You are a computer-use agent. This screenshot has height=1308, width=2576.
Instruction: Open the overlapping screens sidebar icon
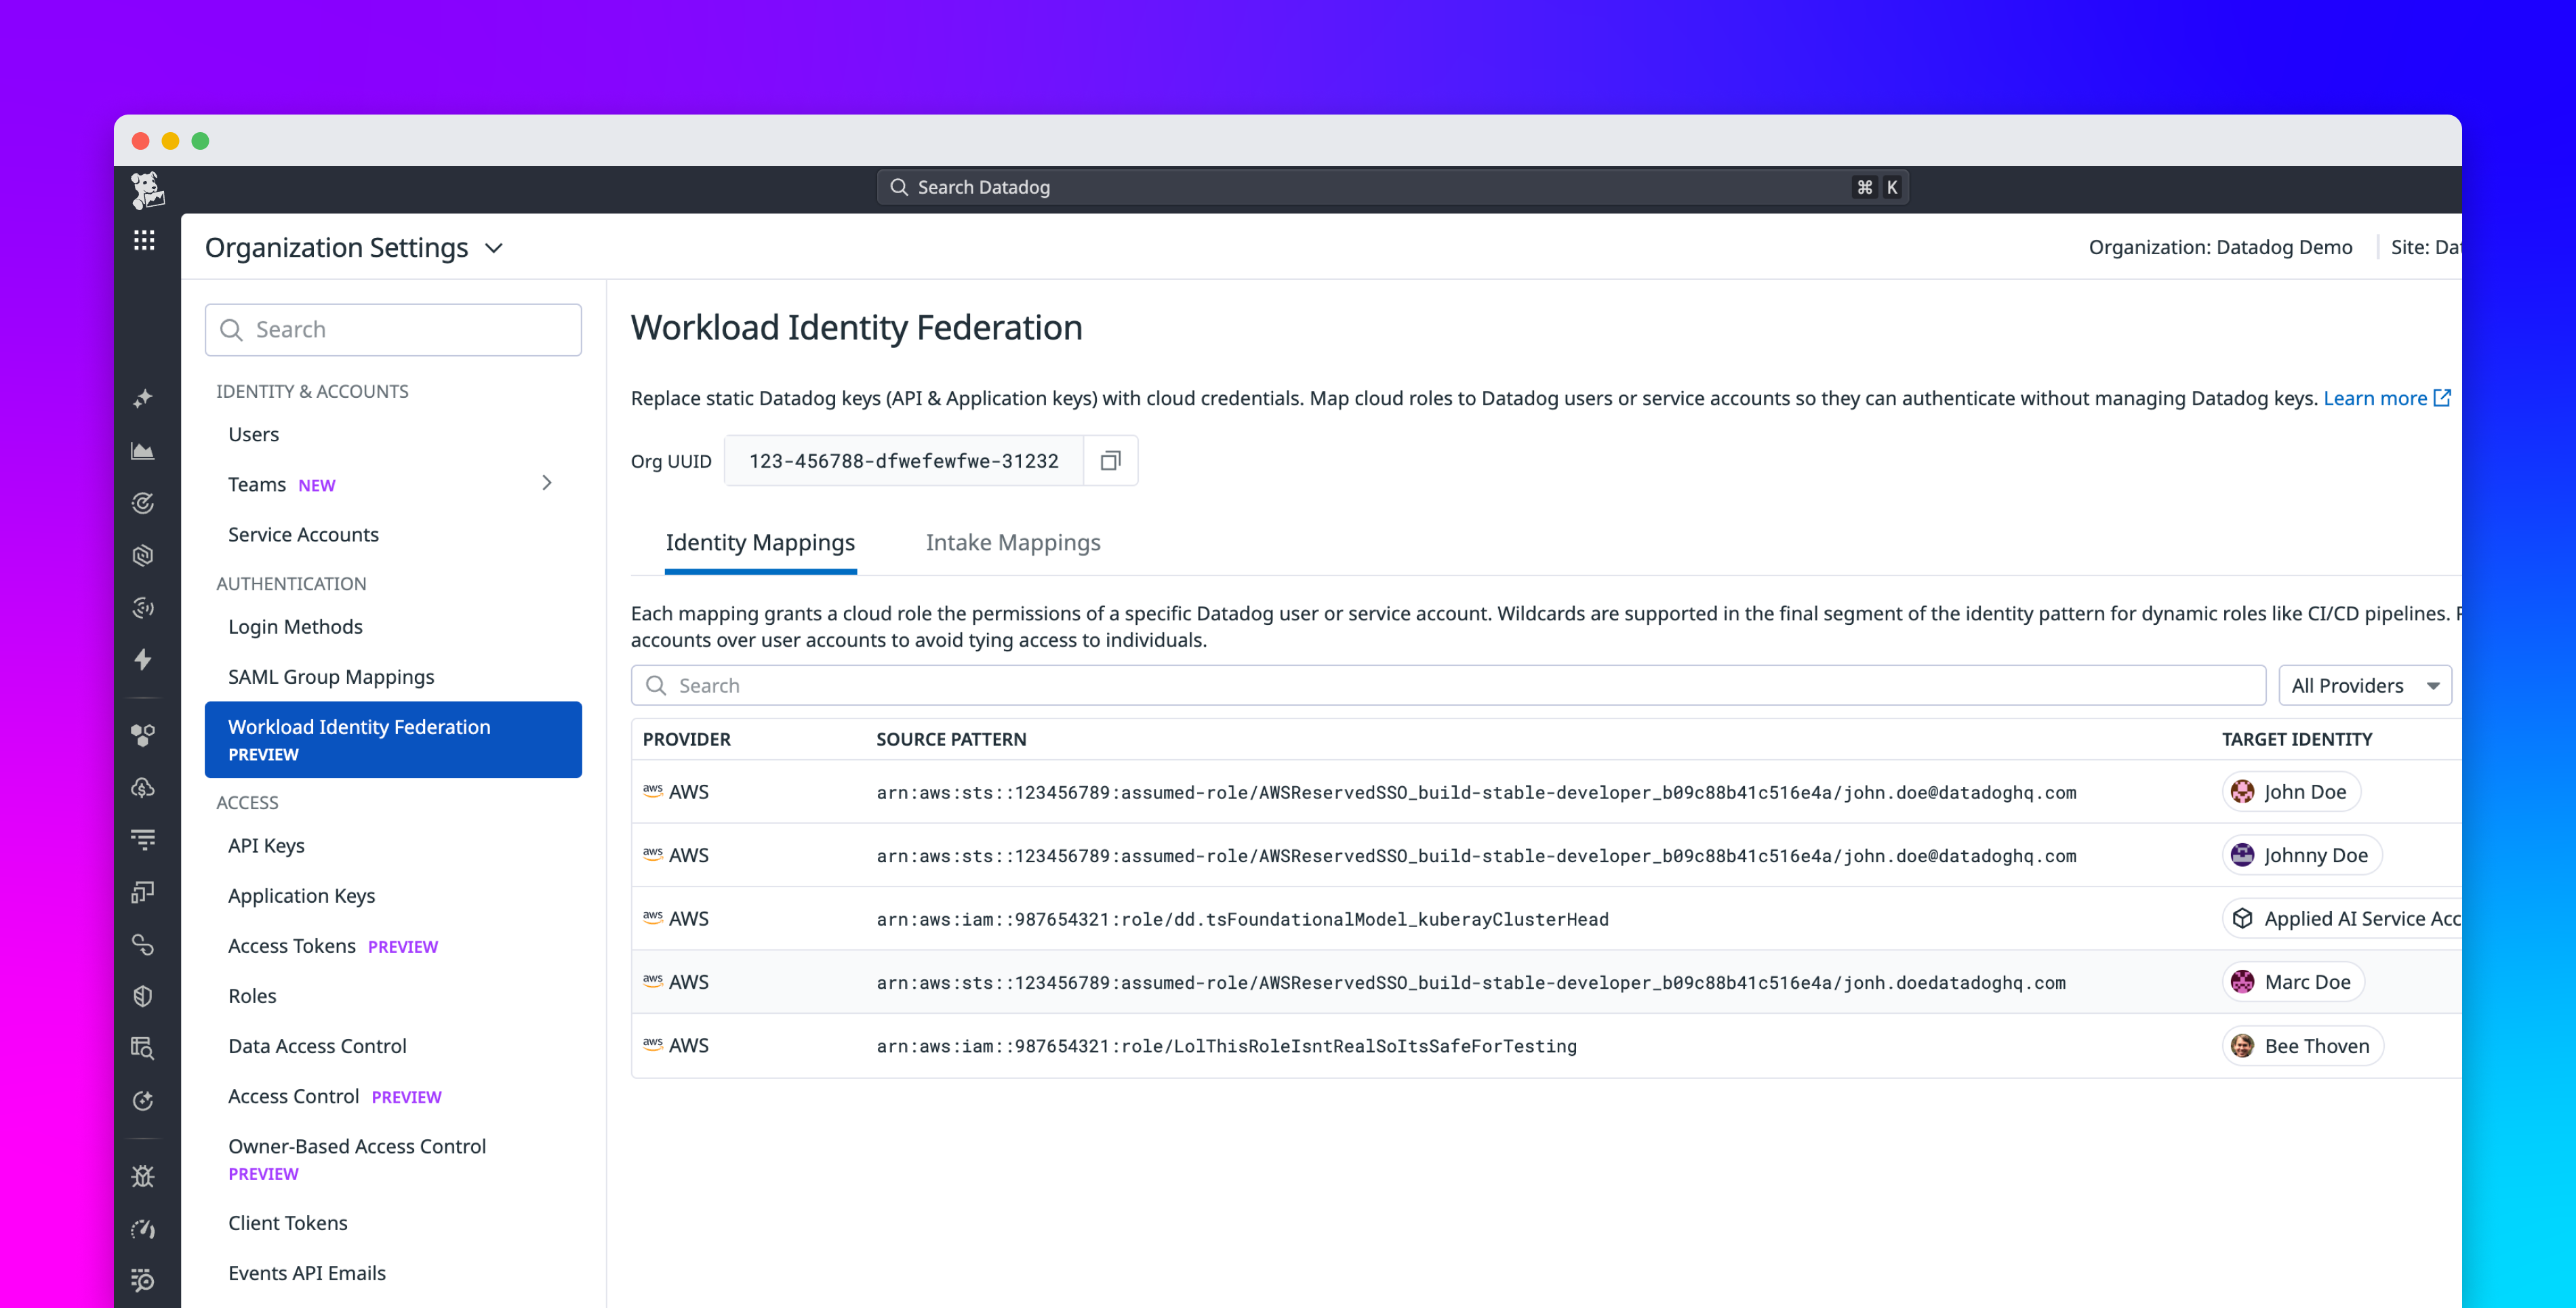tap(143, 891)
